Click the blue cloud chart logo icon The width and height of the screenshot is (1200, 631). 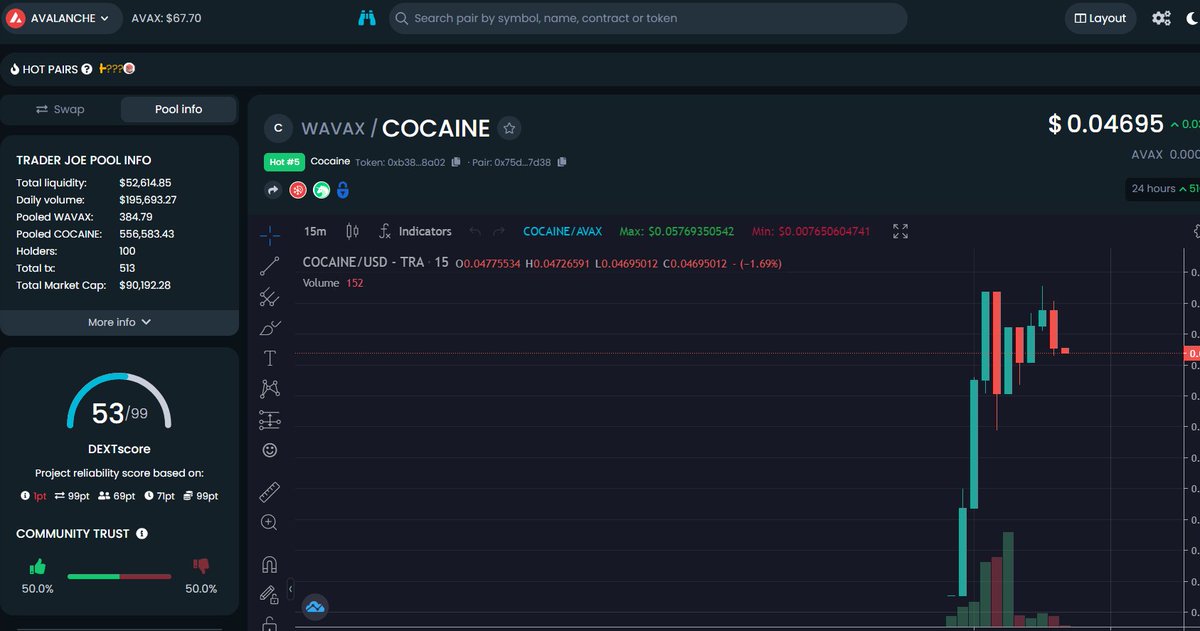coord(315,606)
